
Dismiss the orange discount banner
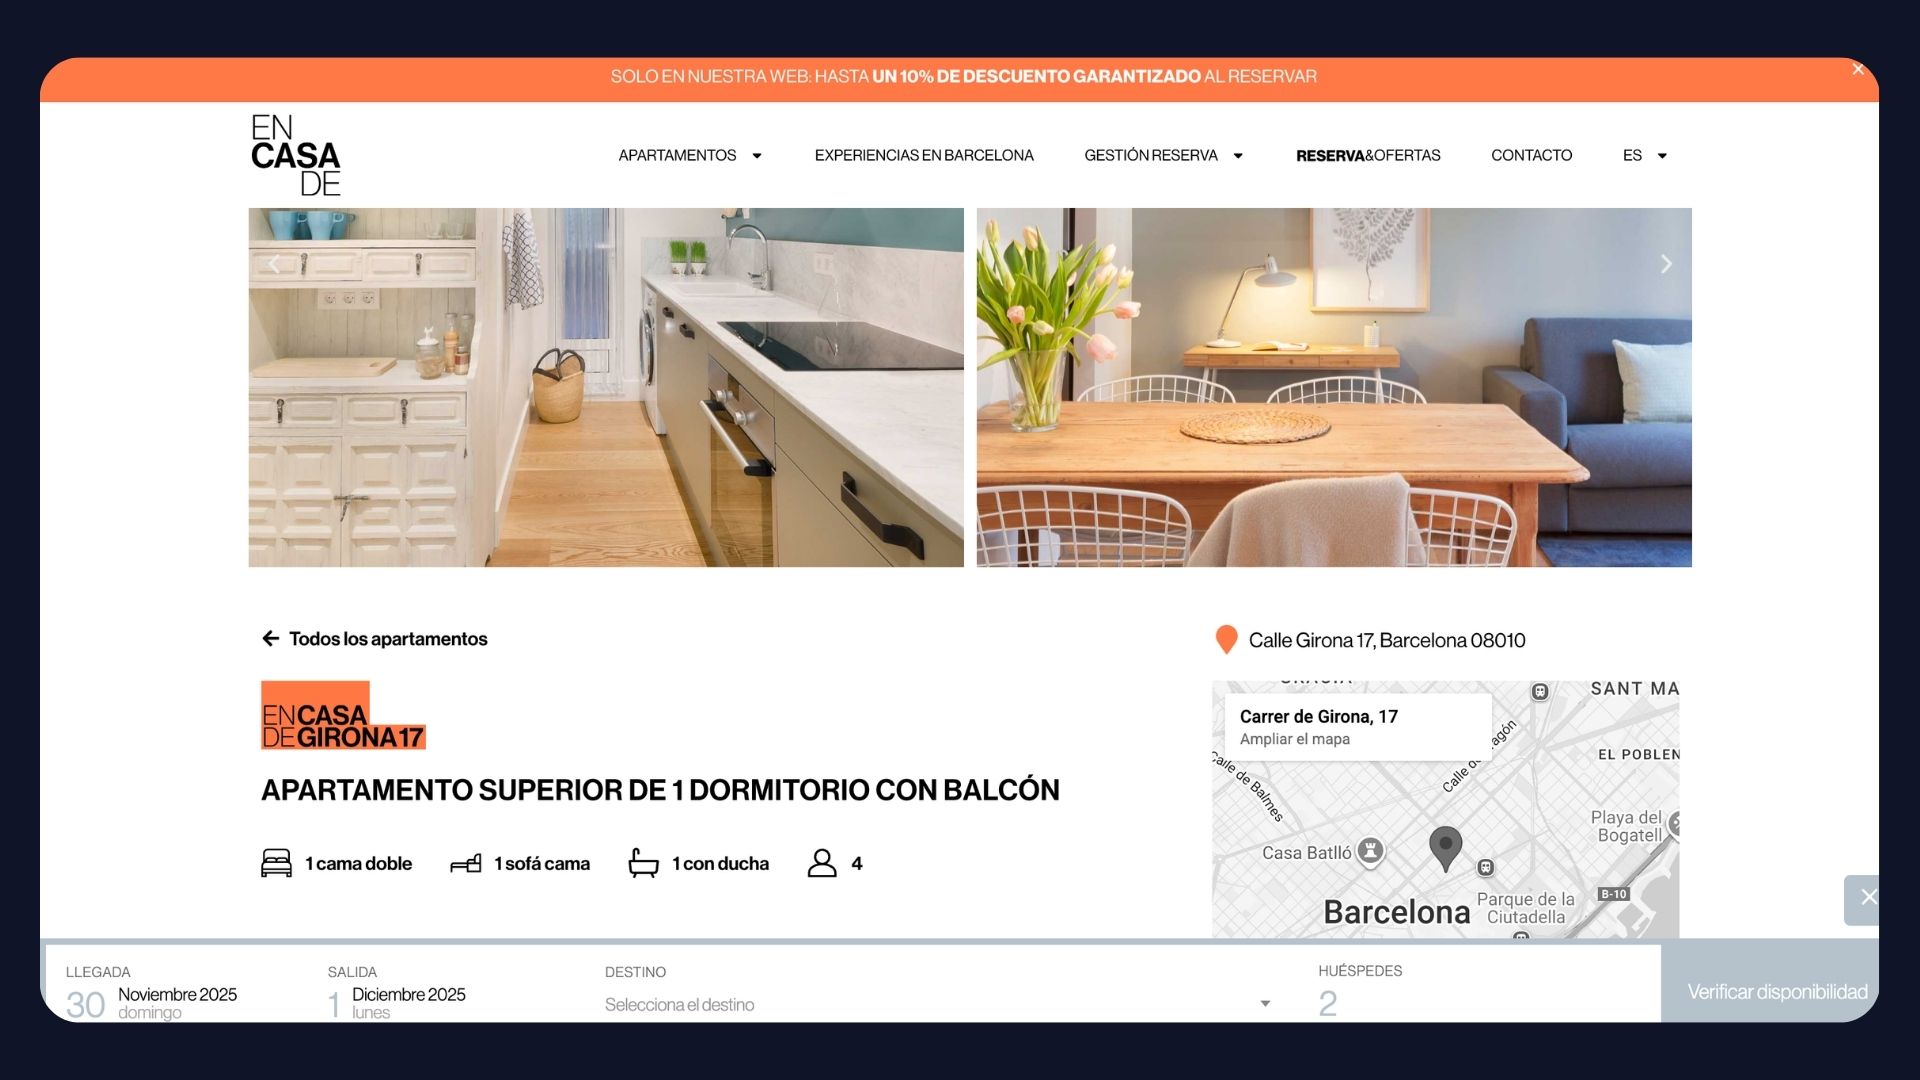(x=1857, y=69)
